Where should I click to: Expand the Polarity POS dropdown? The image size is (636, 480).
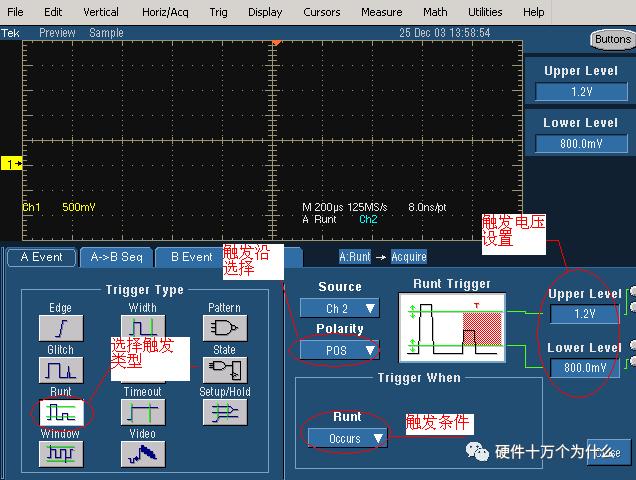point(339,350)
